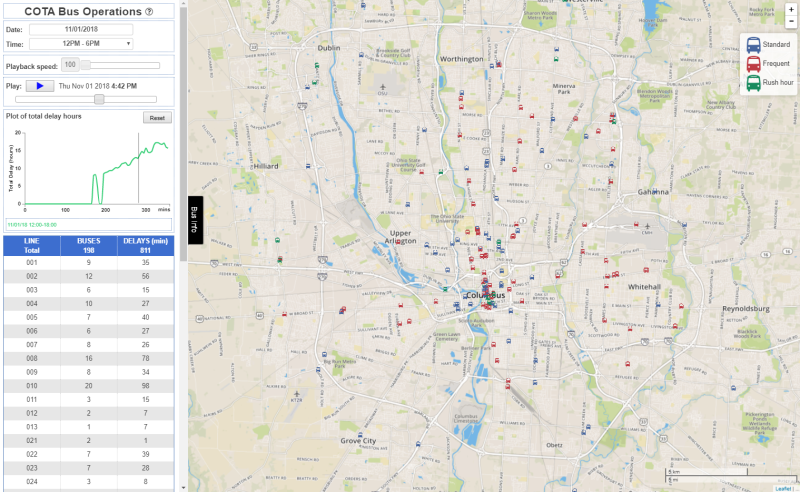Click the sidebar scrollbar down arrow
This screenshot has height=492, width=800.
pos(183,488)
